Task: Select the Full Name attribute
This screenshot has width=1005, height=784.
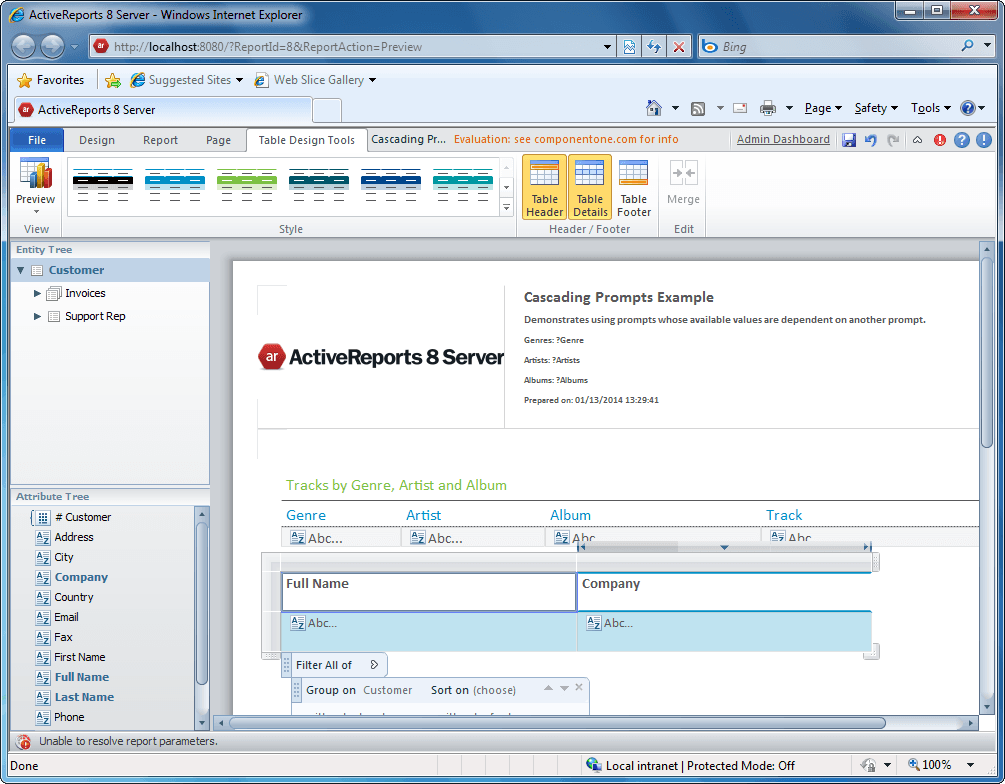Action: [82, 677]
